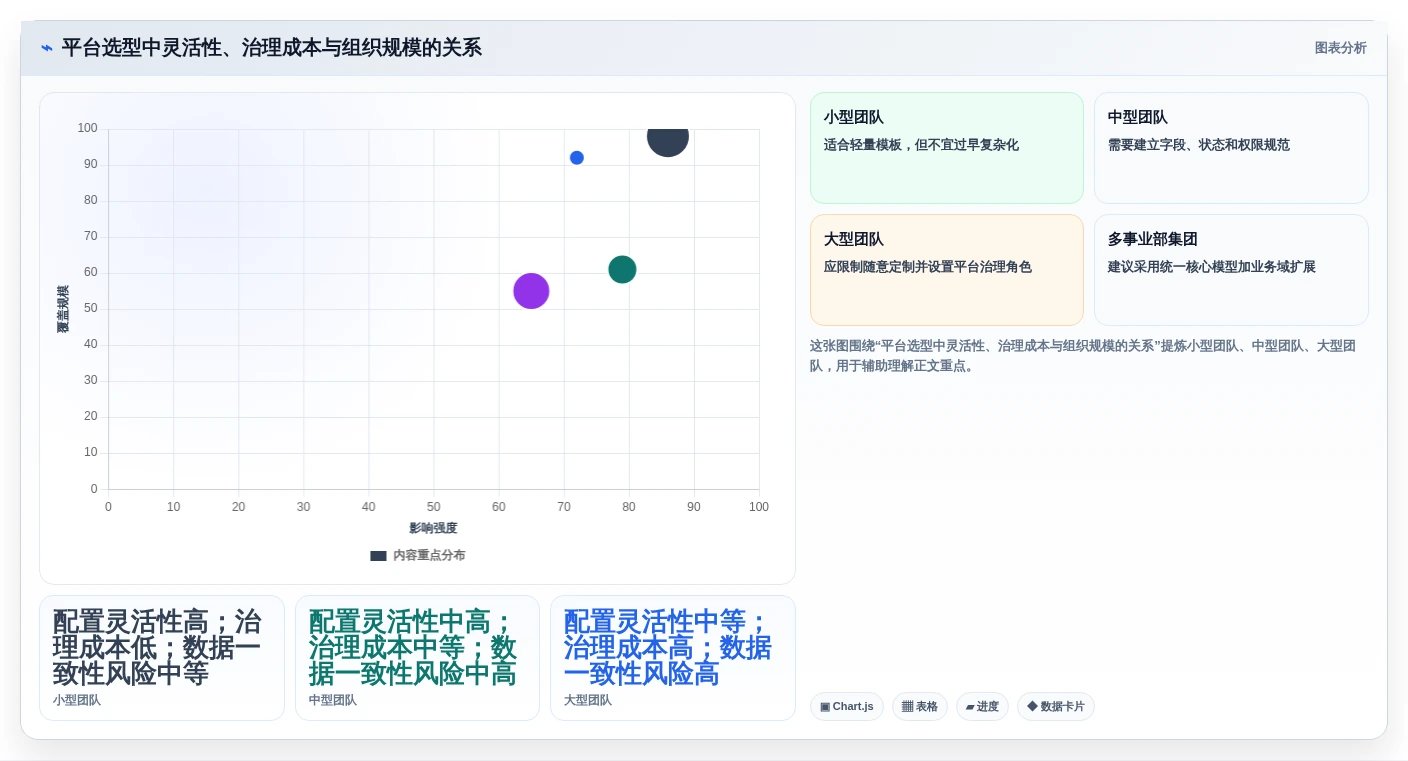
Task: Click the purple bubble on the chart
Action: pos(531,291)
